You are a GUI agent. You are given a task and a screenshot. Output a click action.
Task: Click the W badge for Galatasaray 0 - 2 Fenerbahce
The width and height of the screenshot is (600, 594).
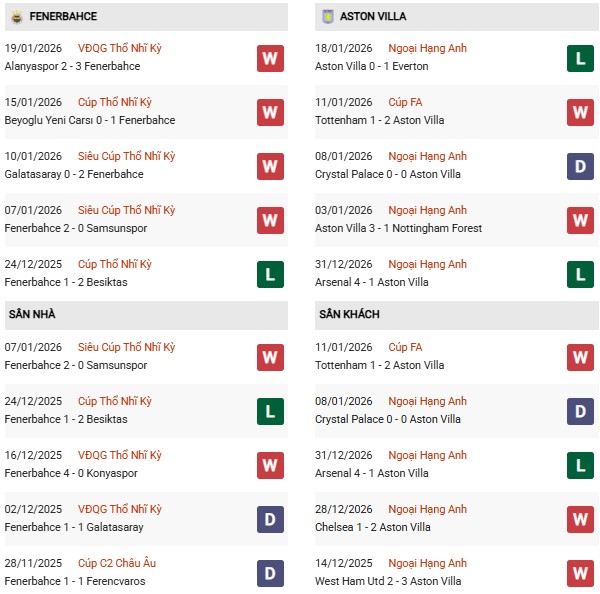click(x=270, y=166)
